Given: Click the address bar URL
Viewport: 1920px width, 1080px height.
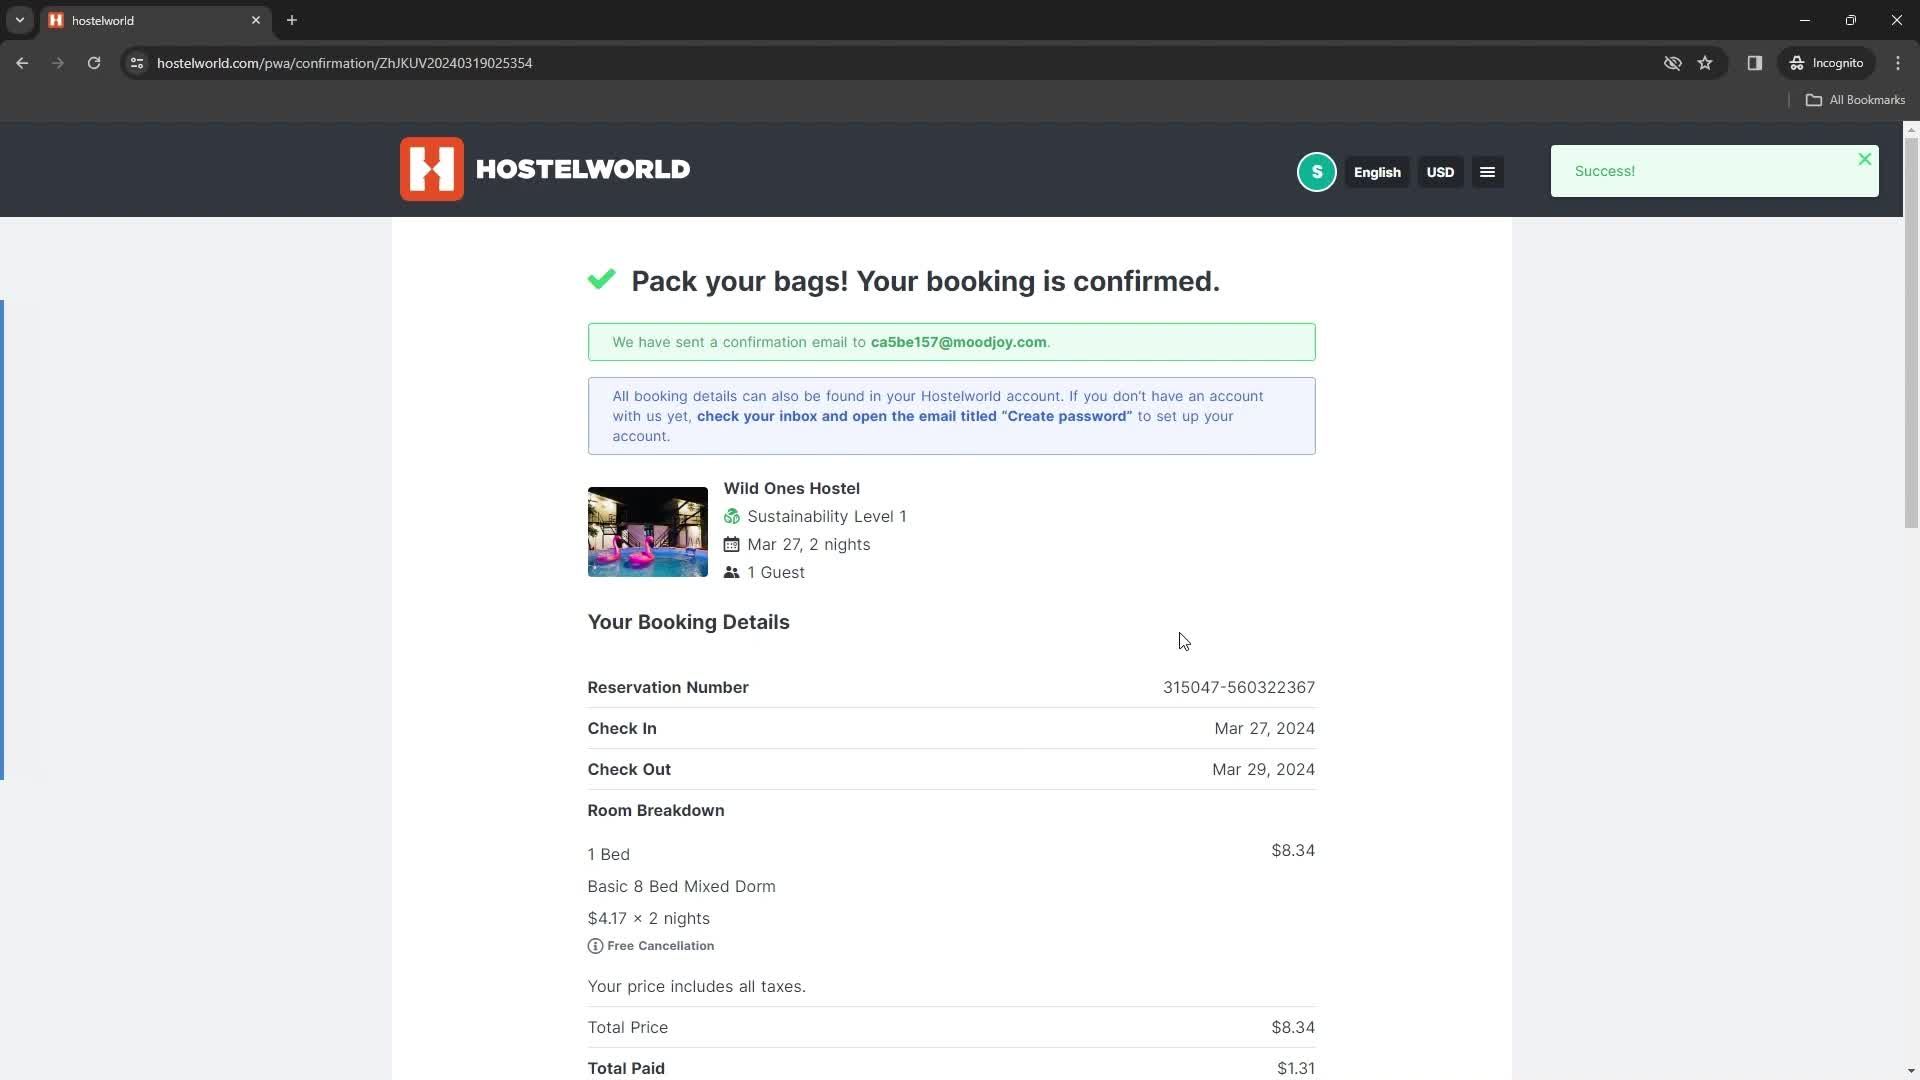Looking at the screenshot, I should 344,63.
